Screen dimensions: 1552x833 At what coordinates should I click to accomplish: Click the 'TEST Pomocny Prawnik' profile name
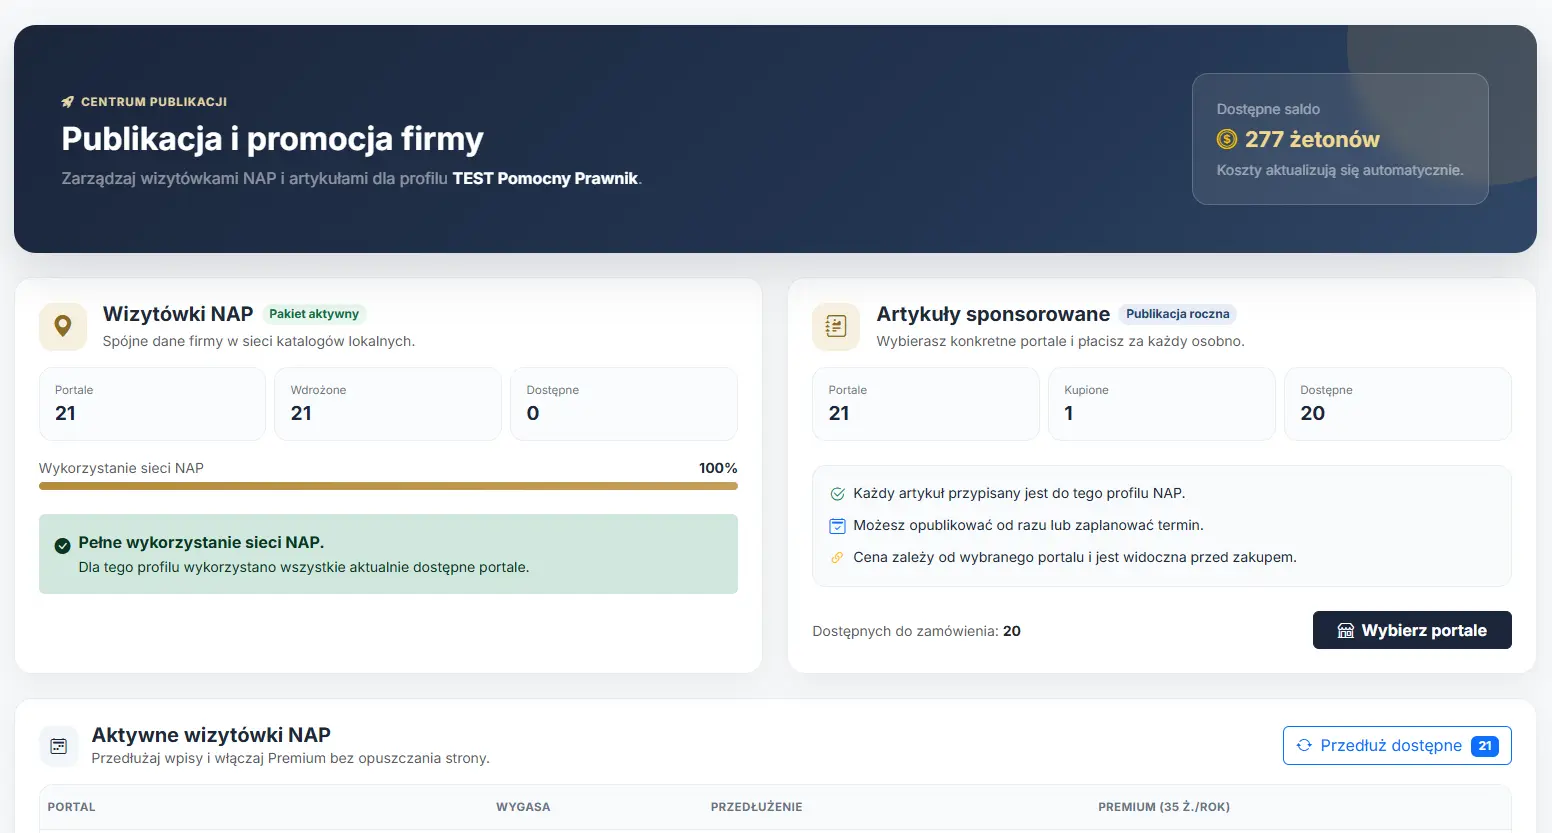(x=545, y=179)
